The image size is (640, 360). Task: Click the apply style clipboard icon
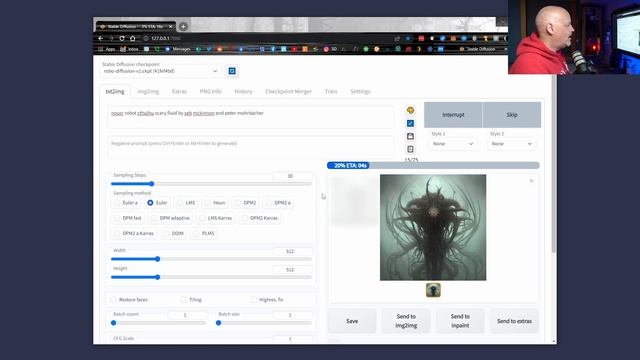pyautogui.click(x=410, y=149)
